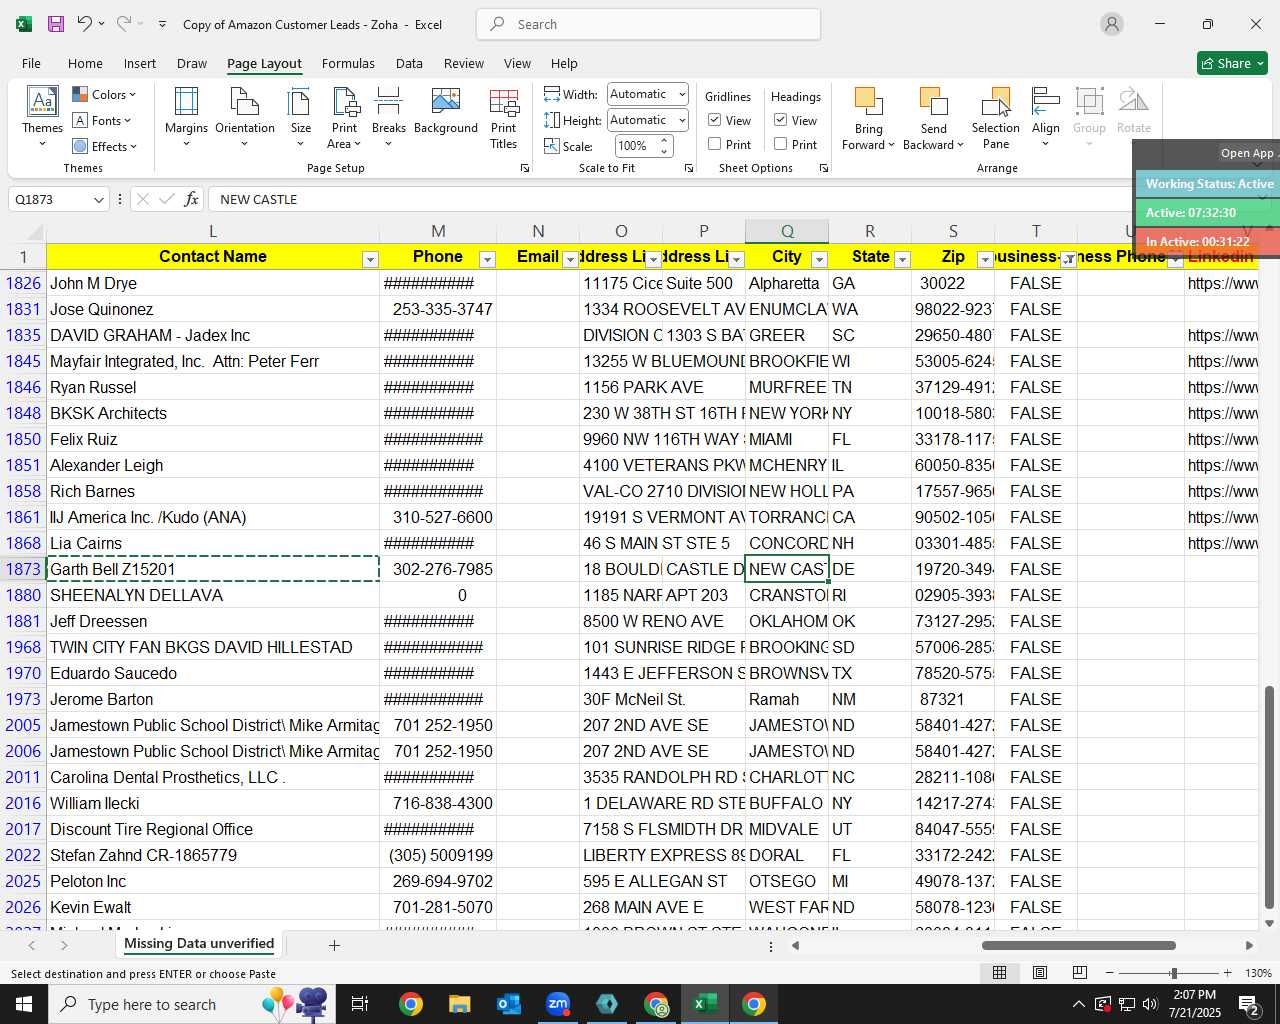Open the Themes gallery icon
This screenshot has height=1024, width=1280.
click(x=42, y=101)
